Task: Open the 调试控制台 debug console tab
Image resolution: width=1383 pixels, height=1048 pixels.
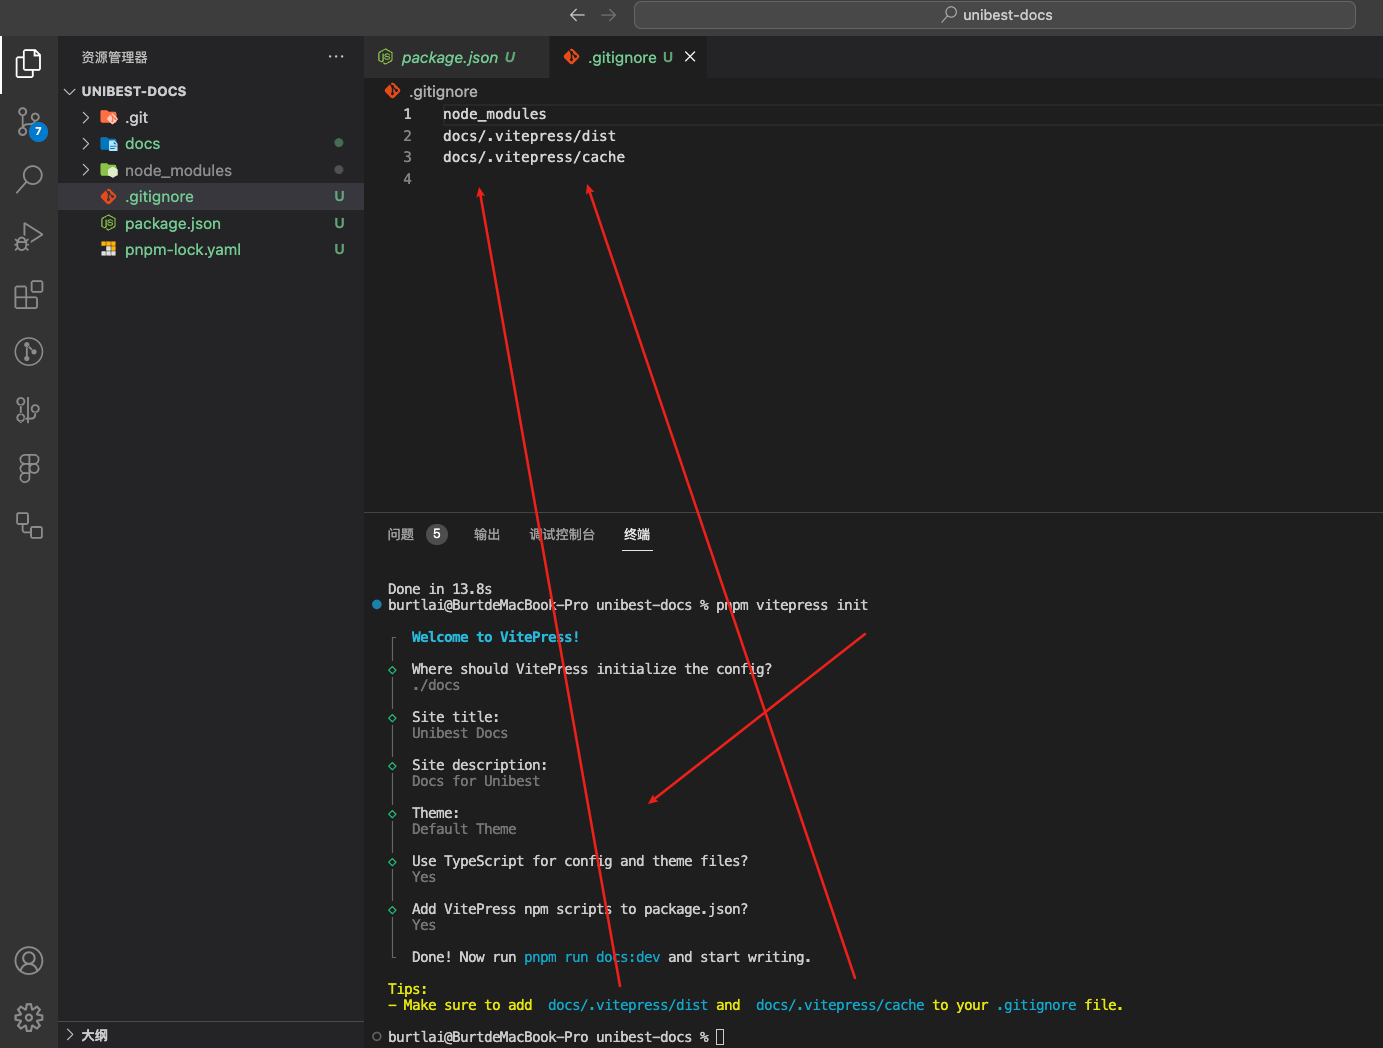Action: 562,534
